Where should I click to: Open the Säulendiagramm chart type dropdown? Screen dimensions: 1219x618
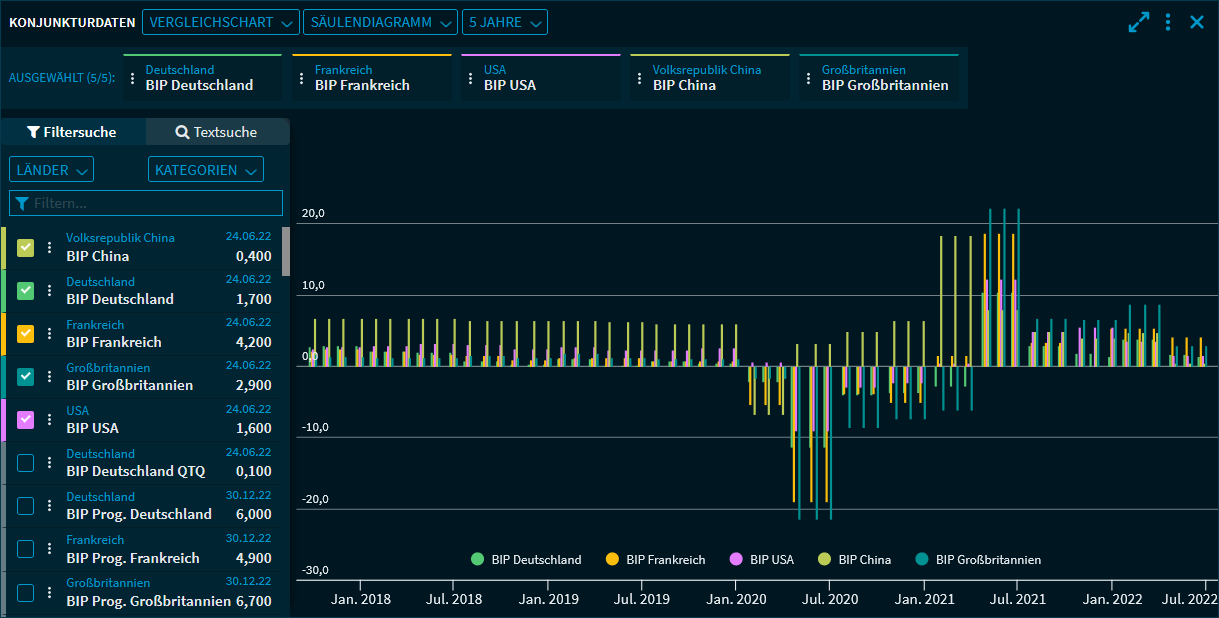(380, 22)
